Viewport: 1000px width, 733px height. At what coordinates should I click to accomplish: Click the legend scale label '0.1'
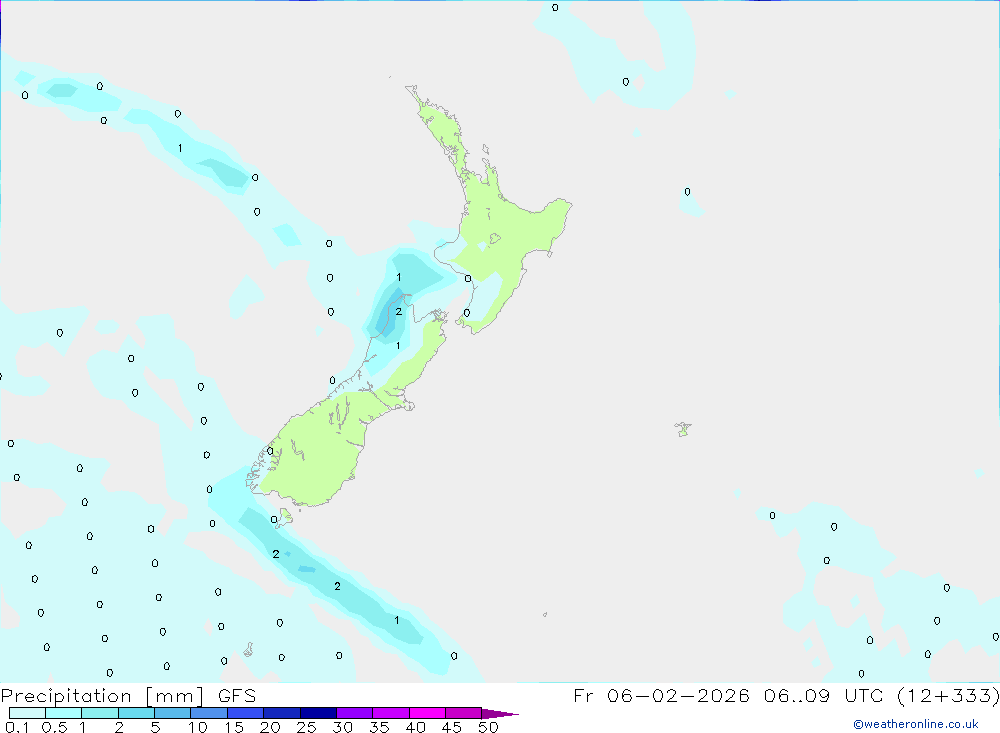(17, 727)
